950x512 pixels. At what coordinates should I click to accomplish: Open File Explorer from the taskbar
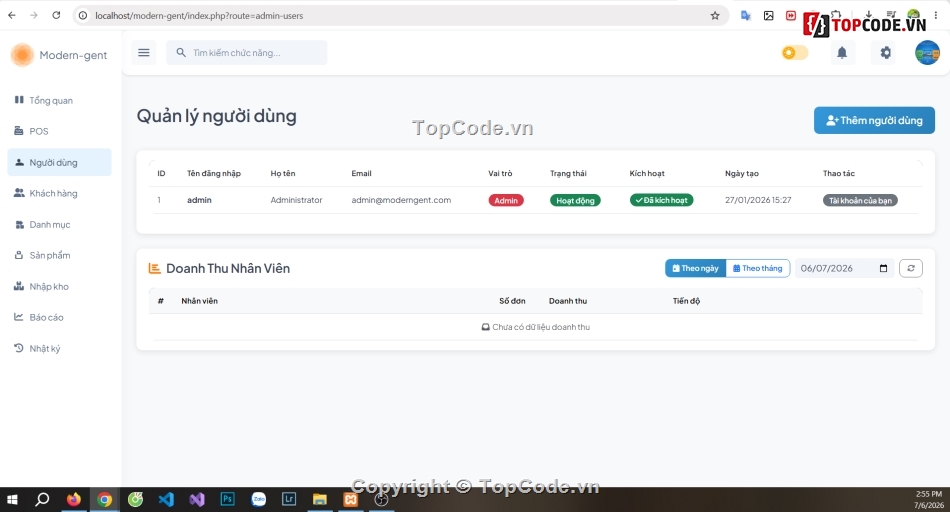click(x=319, y=499)
